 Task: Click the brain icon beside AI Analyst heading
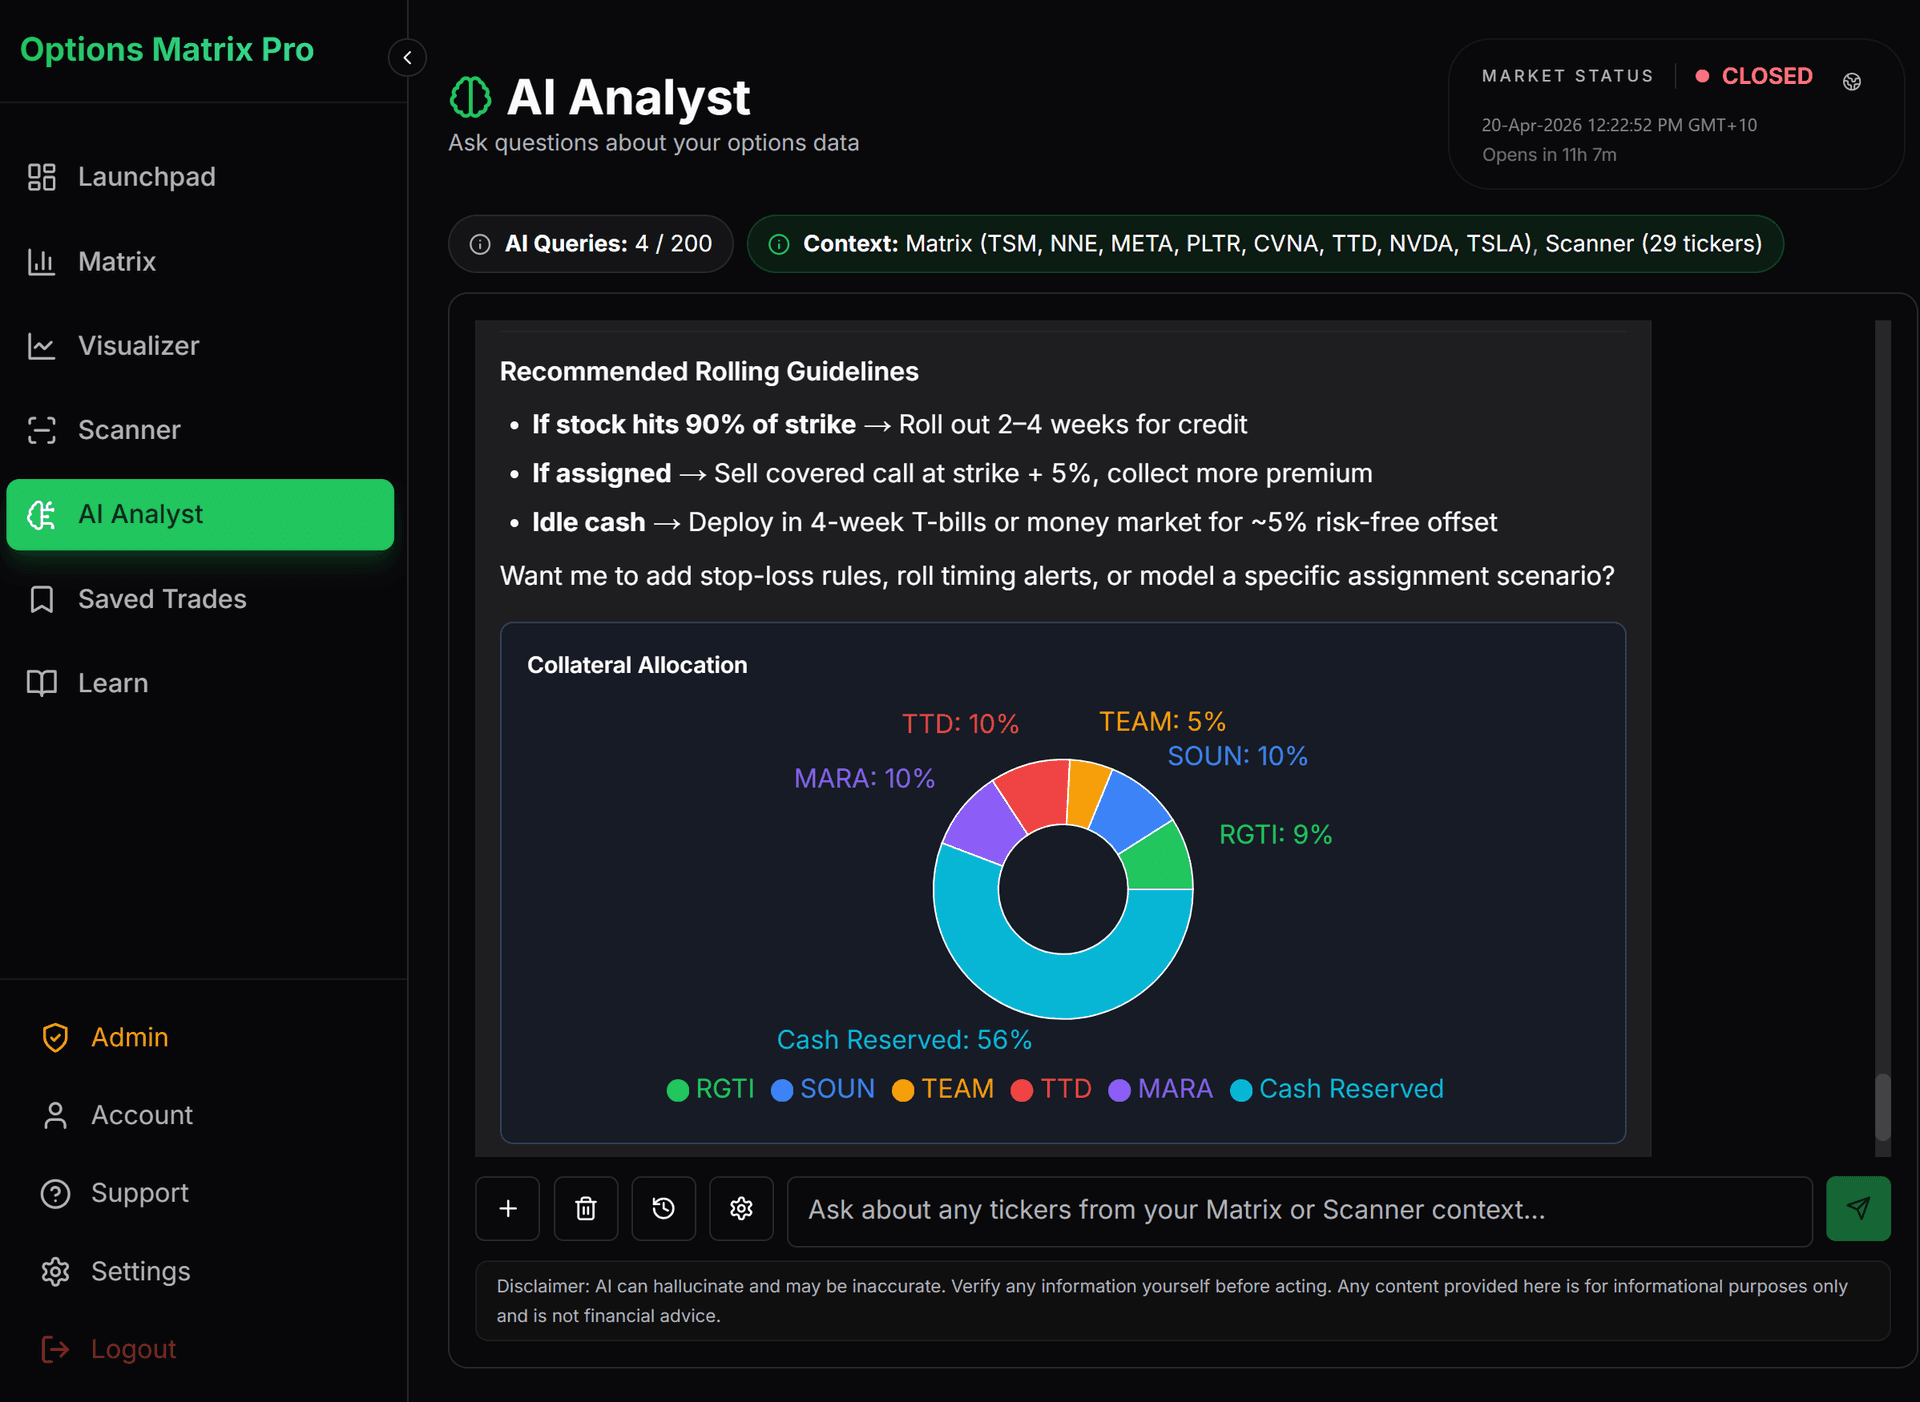(x=470, y=97)
